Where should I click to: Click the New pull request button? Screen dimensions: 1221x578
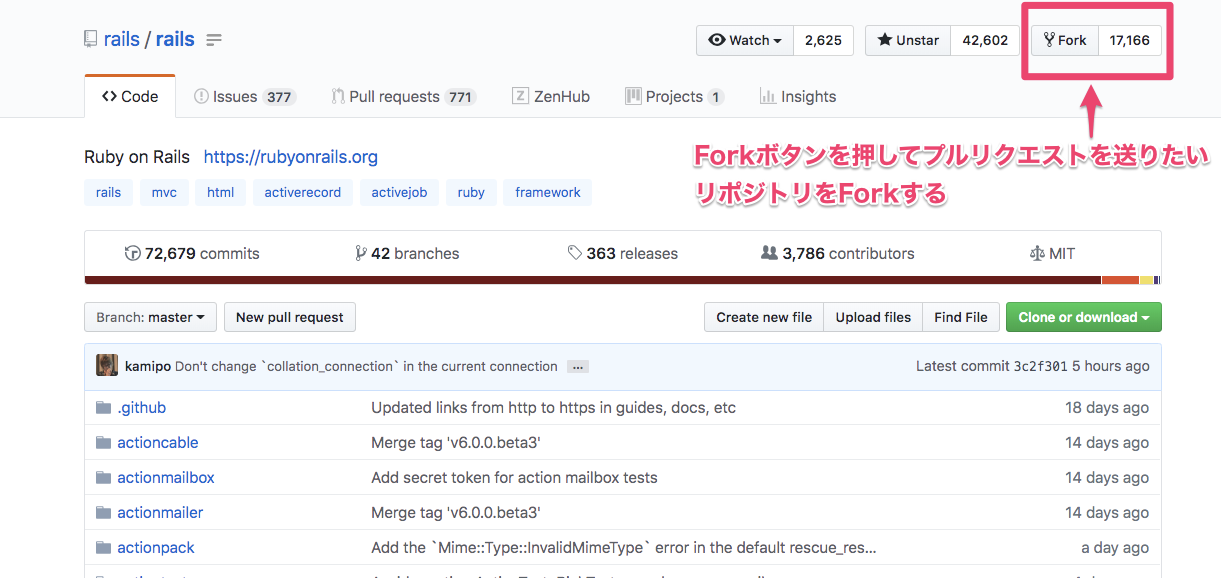point(290,317)
